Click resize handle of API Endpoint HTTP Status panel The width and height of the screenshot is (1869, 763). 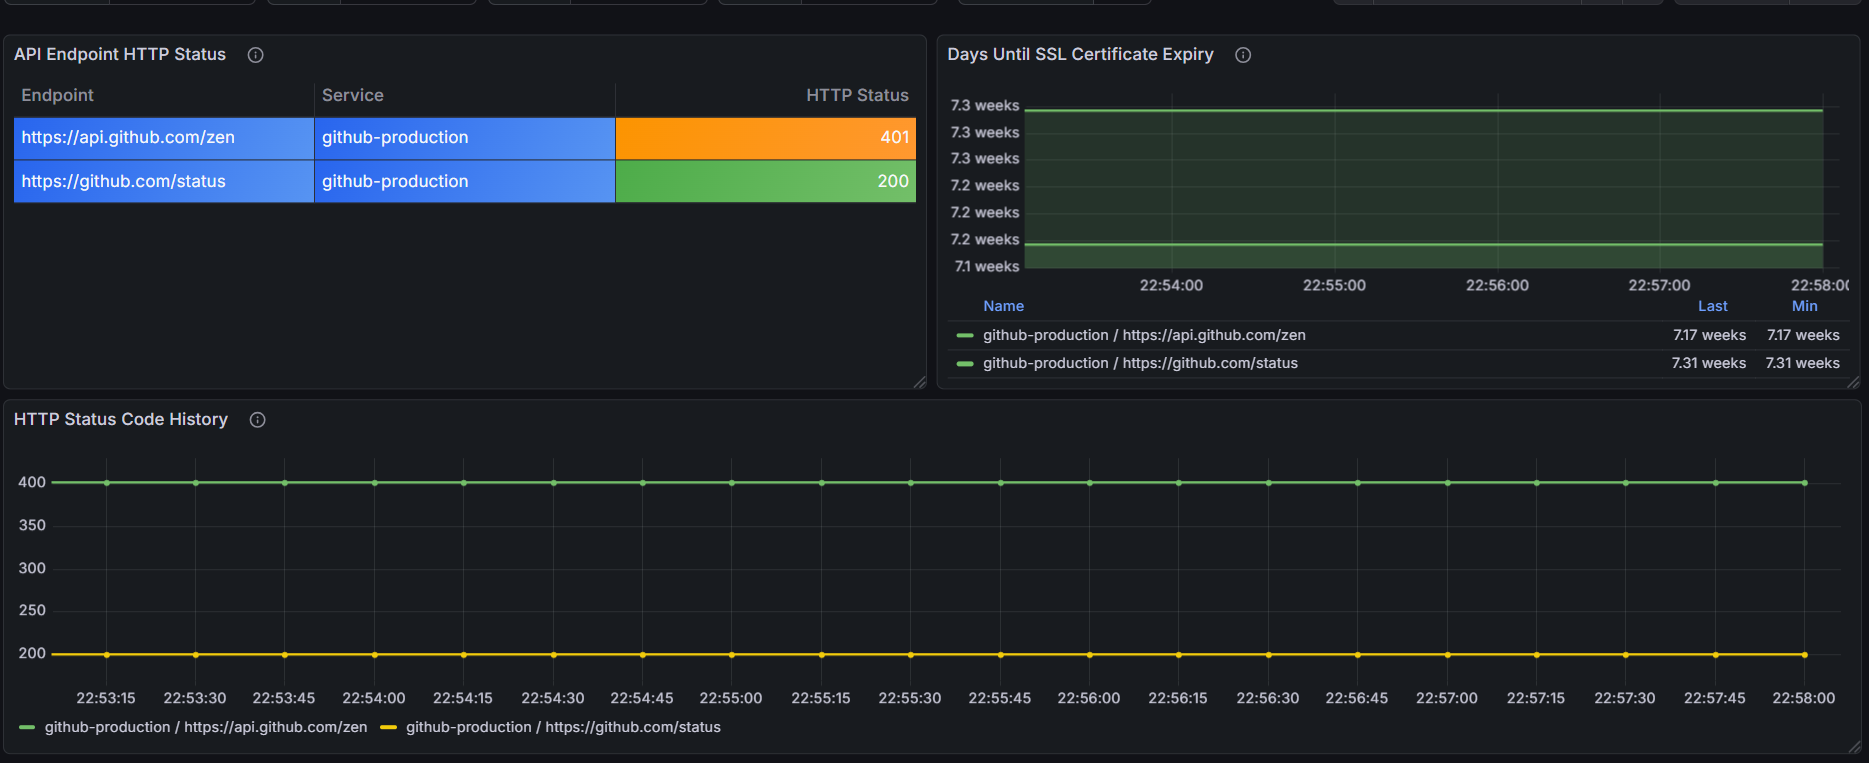click(x=919, y=382)
